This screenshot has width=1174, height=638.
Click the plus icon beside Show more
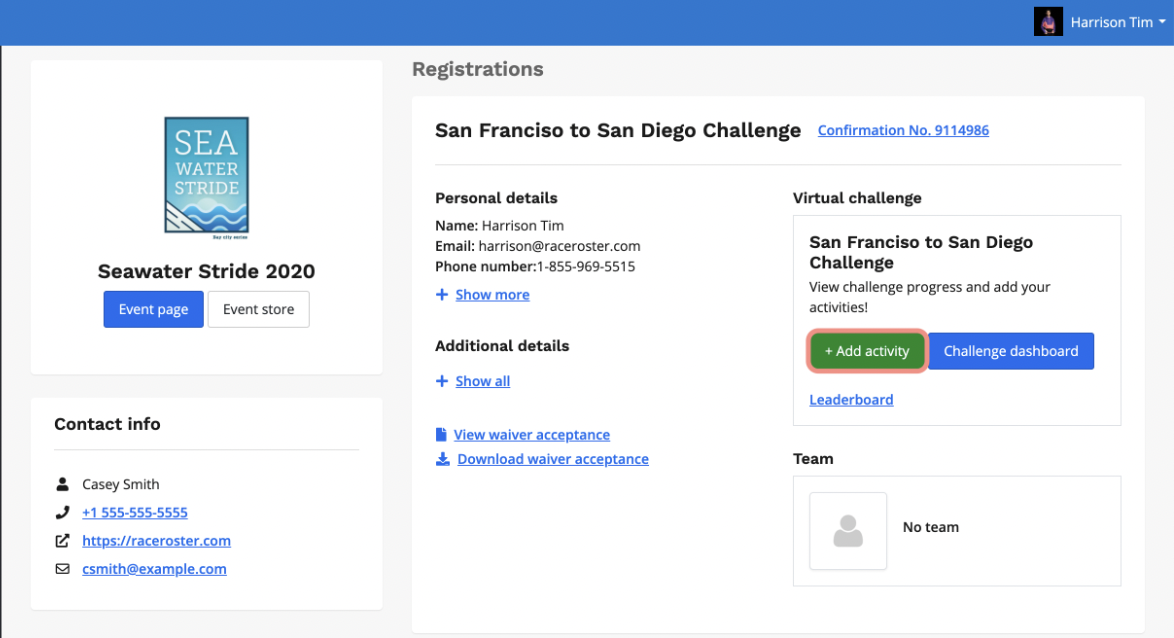coord(442,295)
